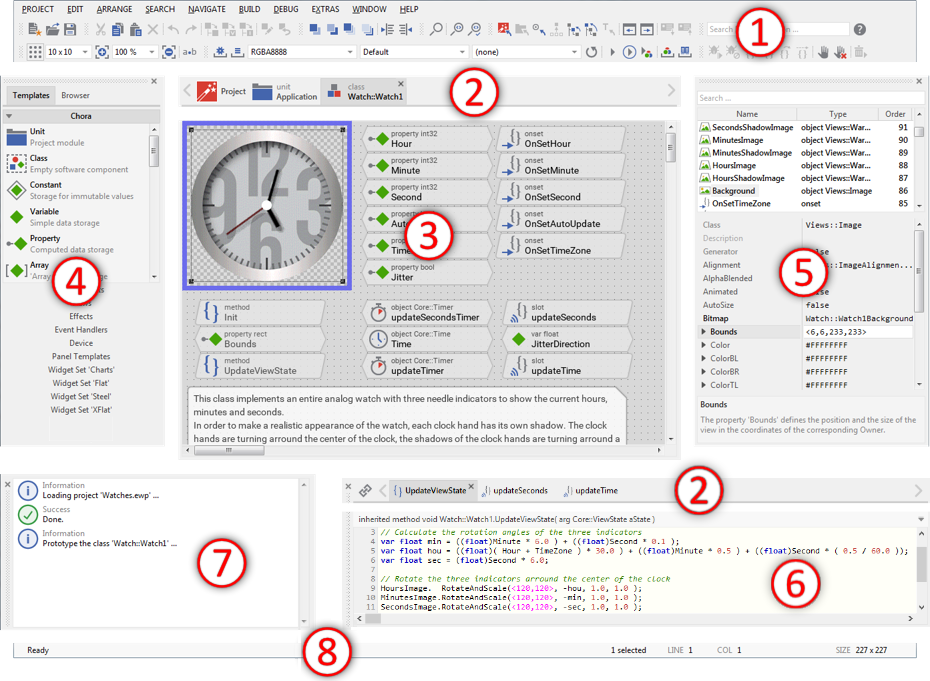Viewport: 930px width, 681px height.
Task: Switch to the updateSeconds code tab
Action: click(515, 491)
